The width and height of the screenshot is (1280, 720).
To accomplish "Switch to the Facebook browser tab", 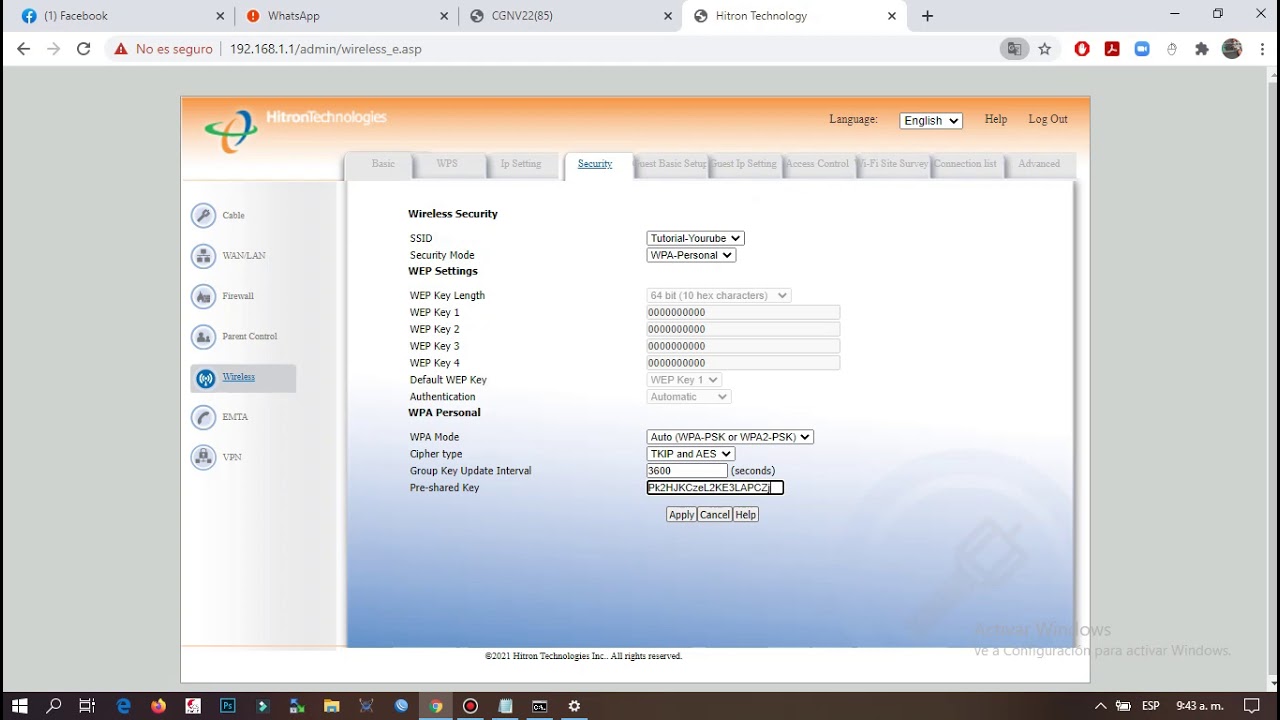I will tap(122, 16).
